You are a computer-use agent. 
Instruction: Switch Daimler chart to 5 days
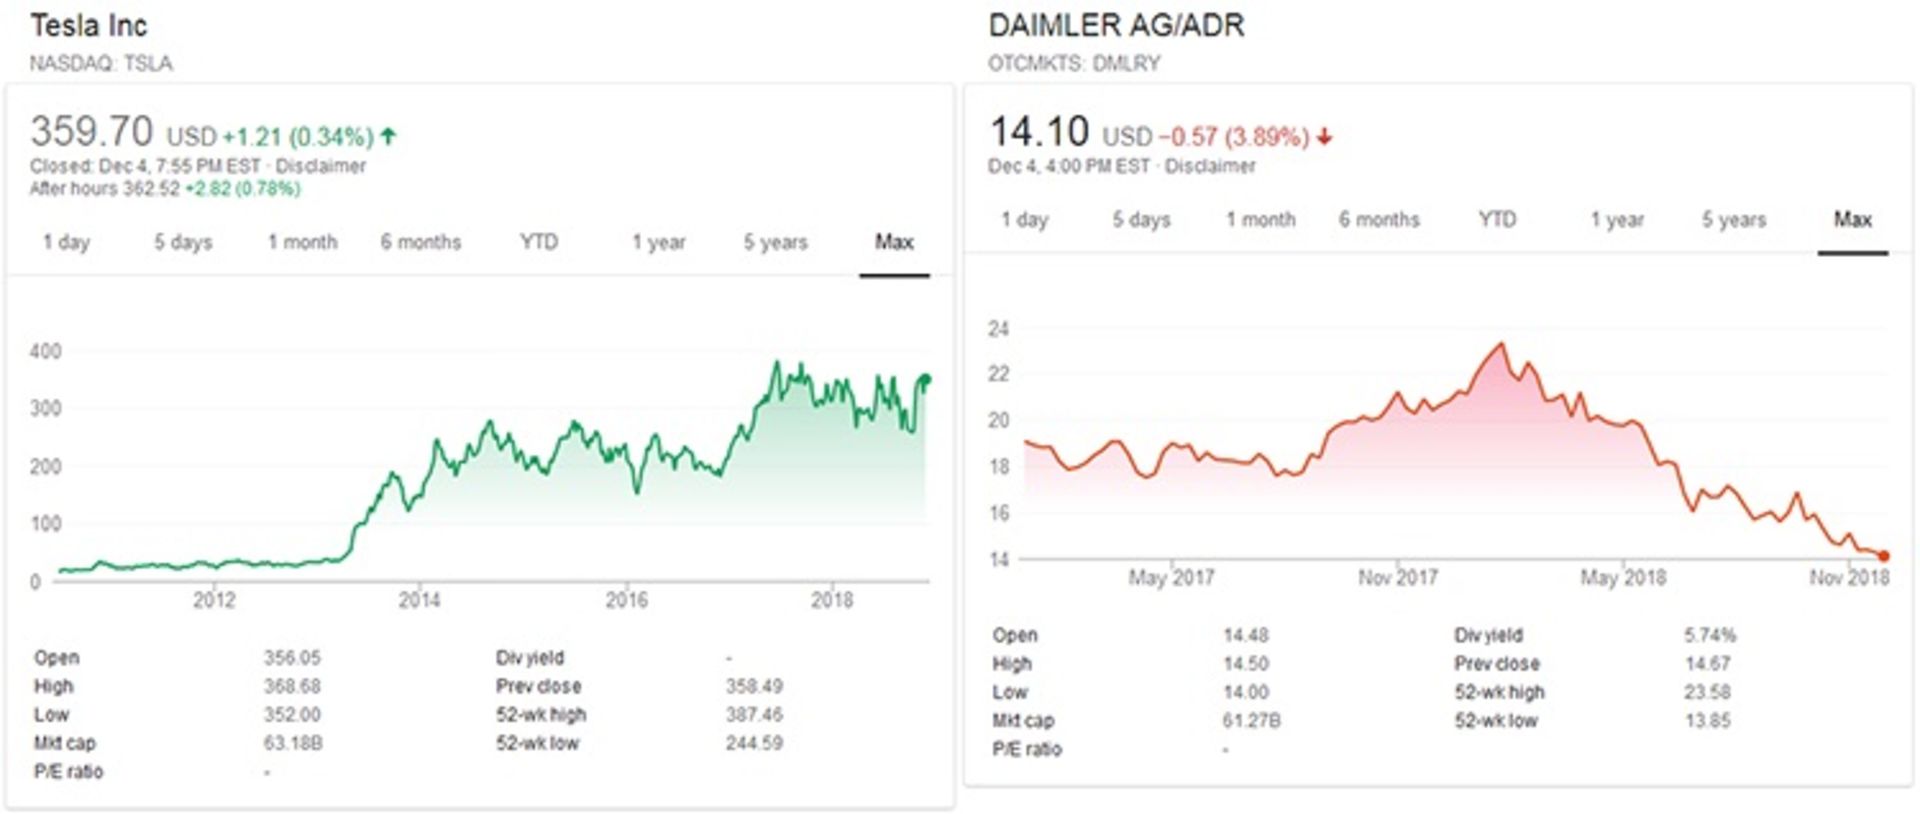coord(1141,220)
